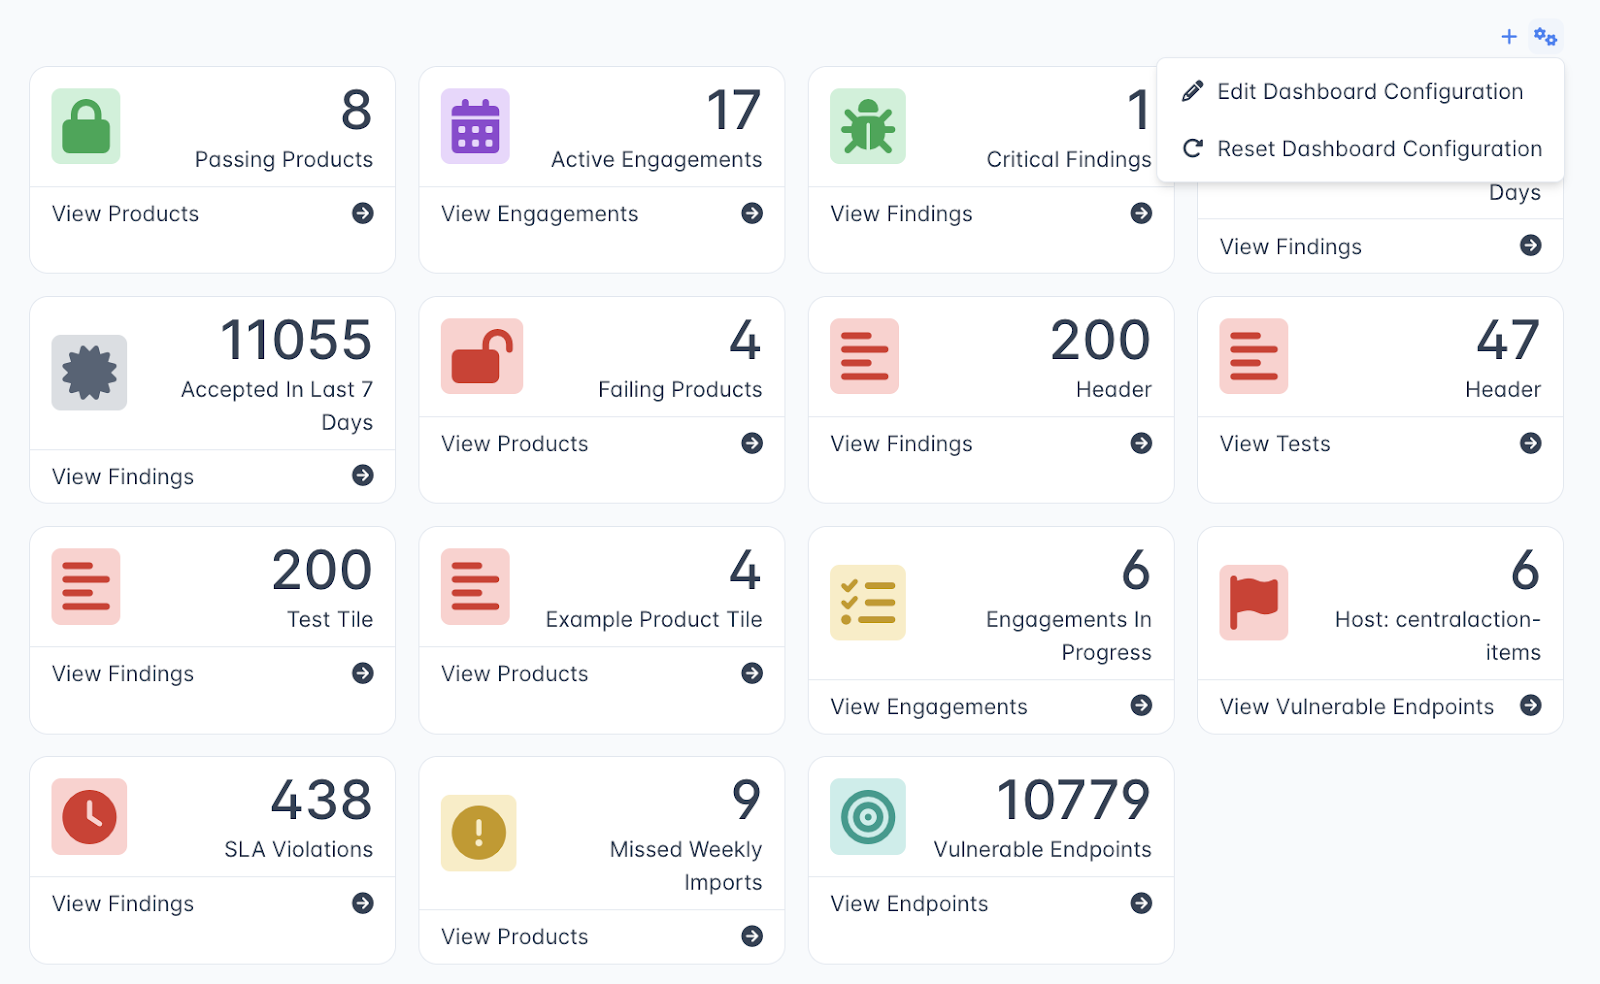Click the purple calendar Active Engagements icon
This screenshot has width=1600, height=984.
coord(475,127)
